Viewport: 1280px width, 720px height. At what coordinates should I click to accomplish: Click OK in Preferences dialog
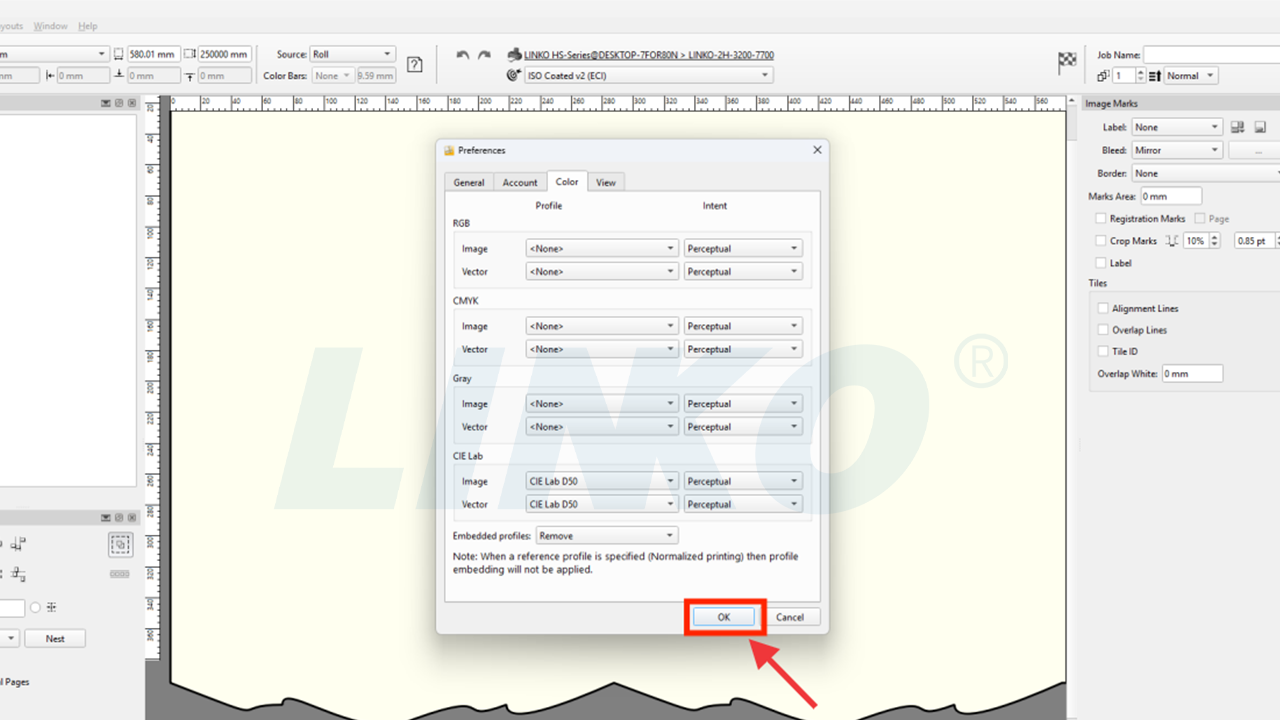[724, 617]
